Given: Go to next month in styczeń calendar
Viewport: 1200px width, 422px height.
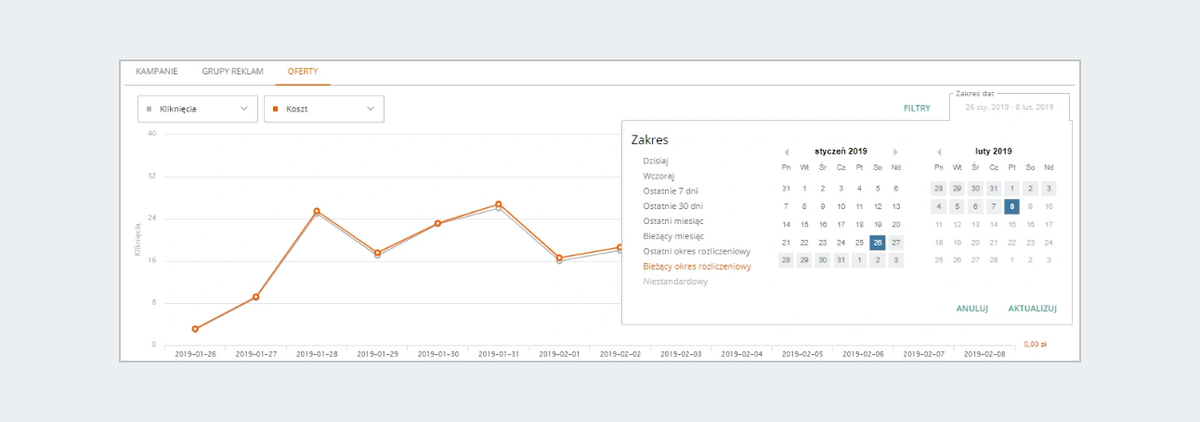Looking at the screenshot, I should tap(895, 151).
